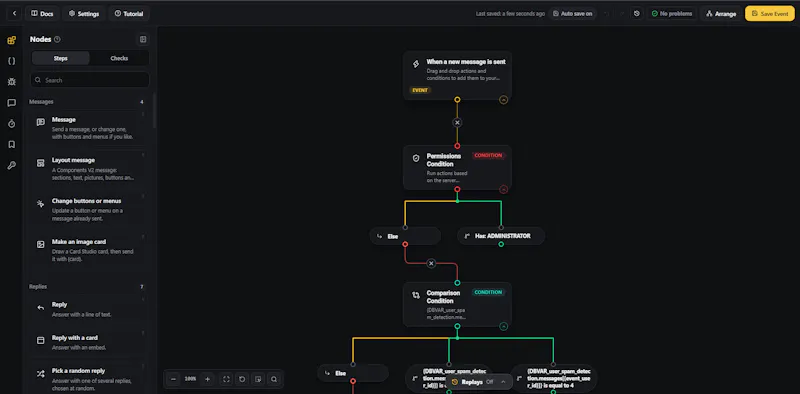Switch to the Steps tab
800x394 pixels.
(61, 58)
